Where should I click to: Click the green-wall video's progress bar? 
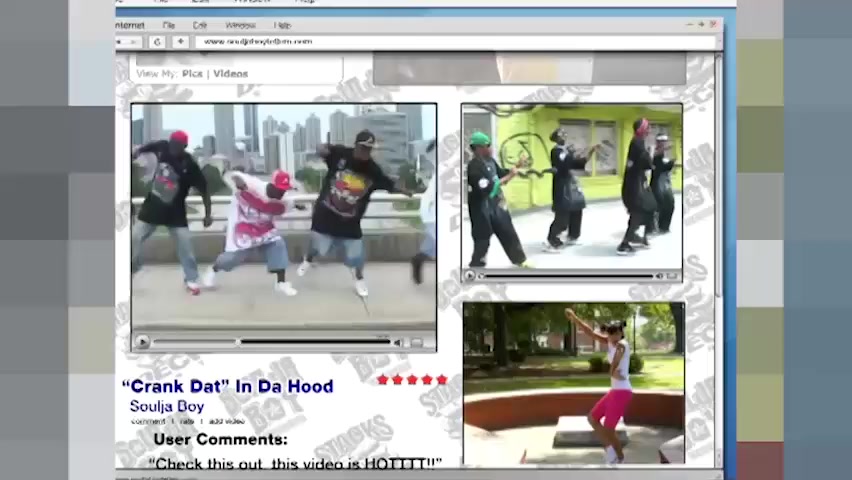click(567, 276)
